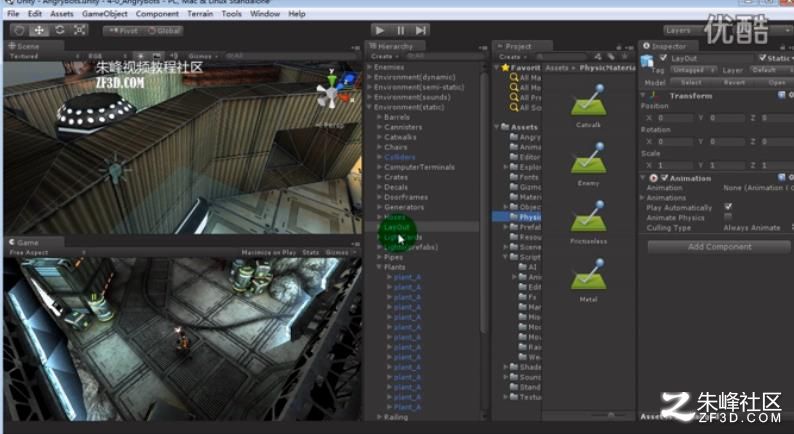794x434 pixels.
Task: Select the Shaders folder in Project tree
Action: (x=525, y=367)
